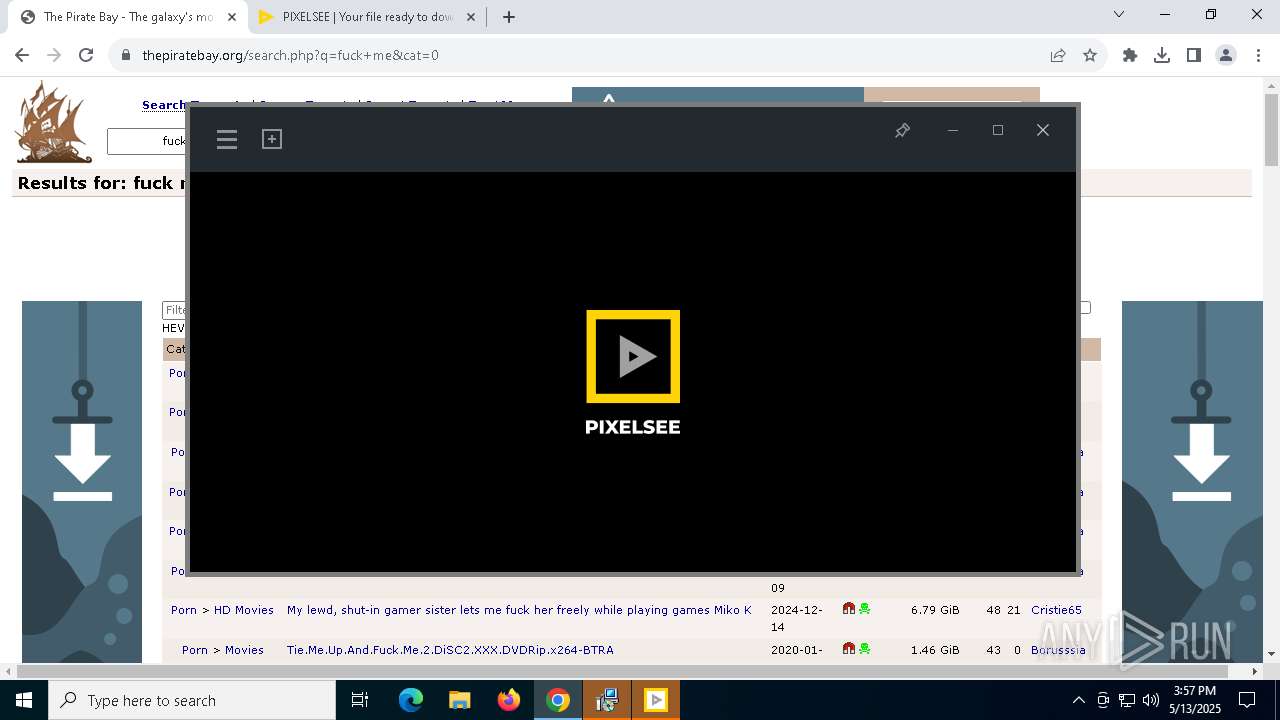Screen dimensions: 1280x720
Task: Close the PixelSee player window
Action: coord(1043,130)
